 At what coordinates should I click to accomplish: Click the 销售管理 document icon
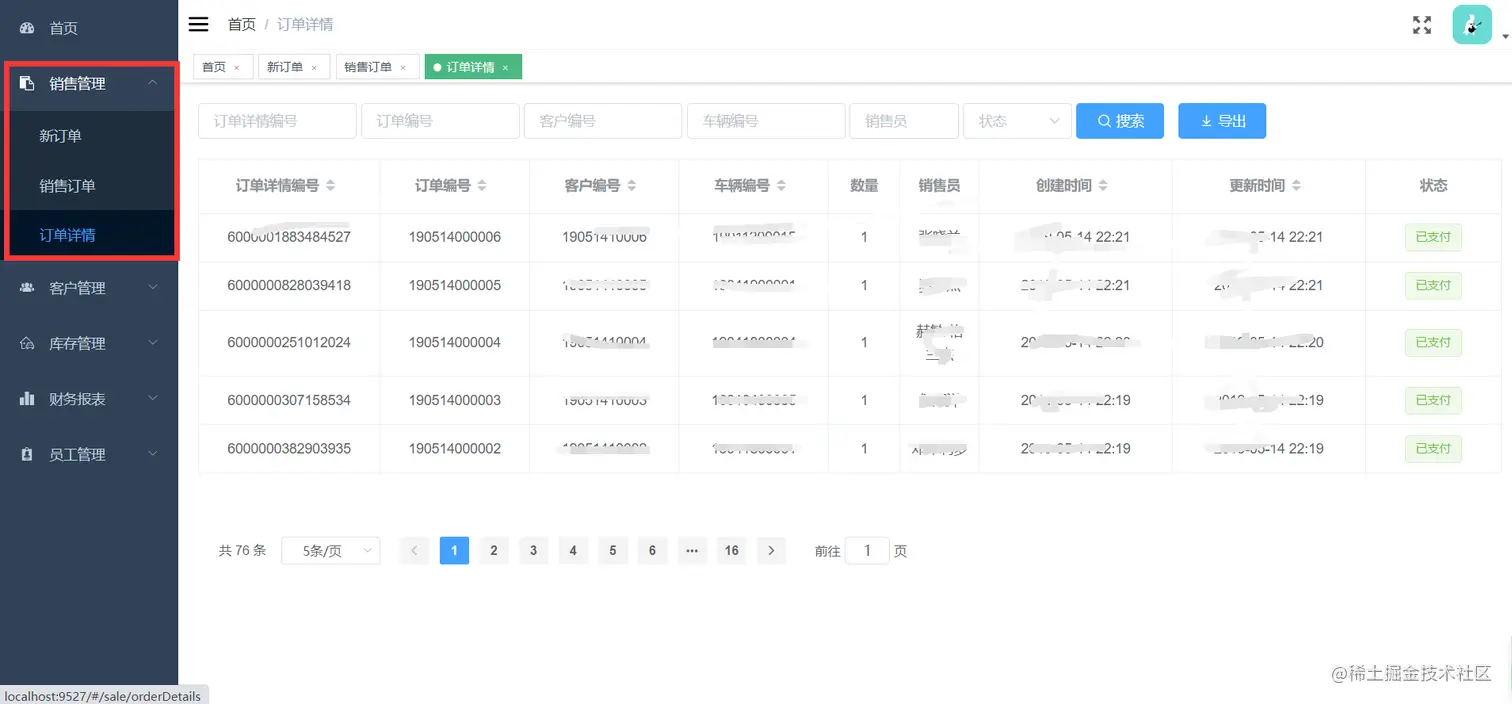click(27, 83)
